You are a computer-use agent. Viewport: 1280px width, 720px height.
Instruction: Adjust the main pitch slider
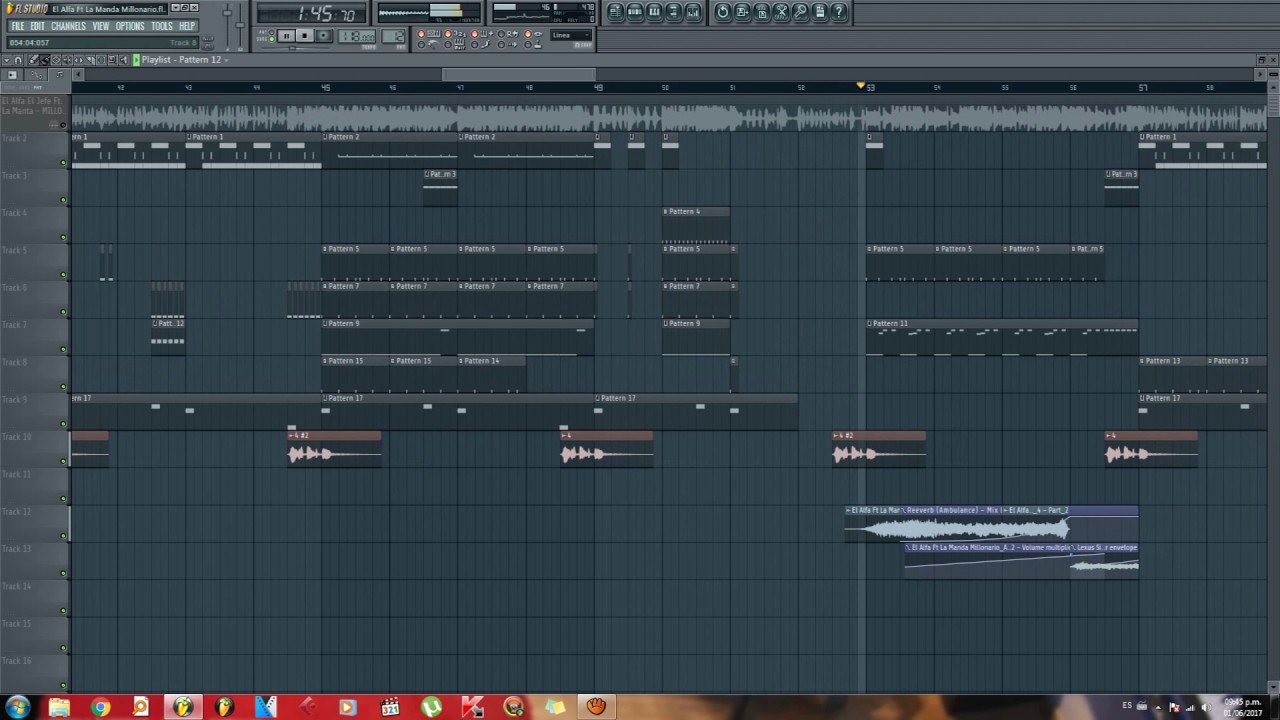coord(240,25)
